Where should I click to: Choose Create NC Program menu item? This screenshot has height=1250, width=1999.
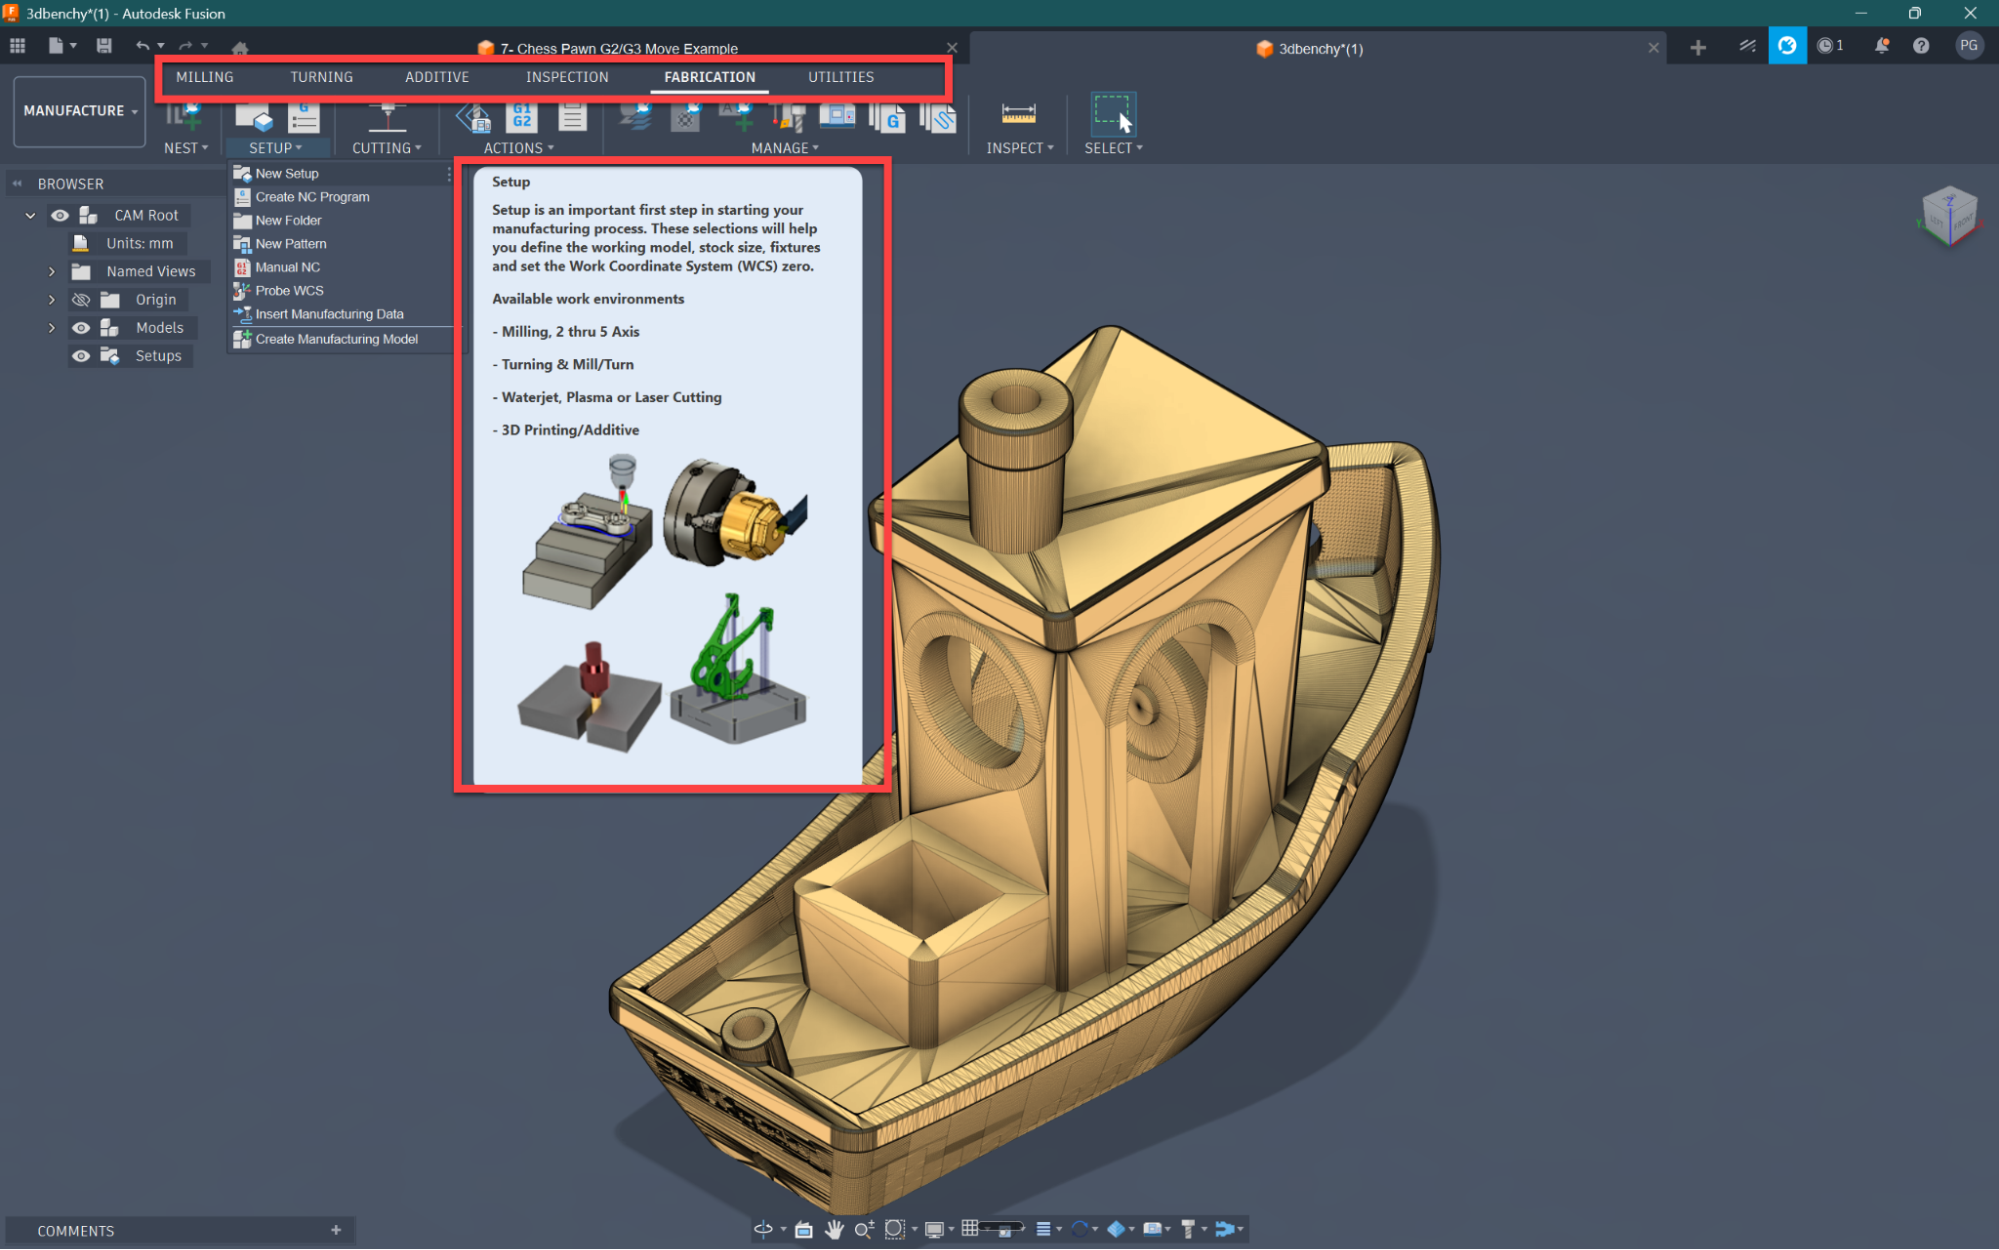pyautogui.click(x=341, y=197)
